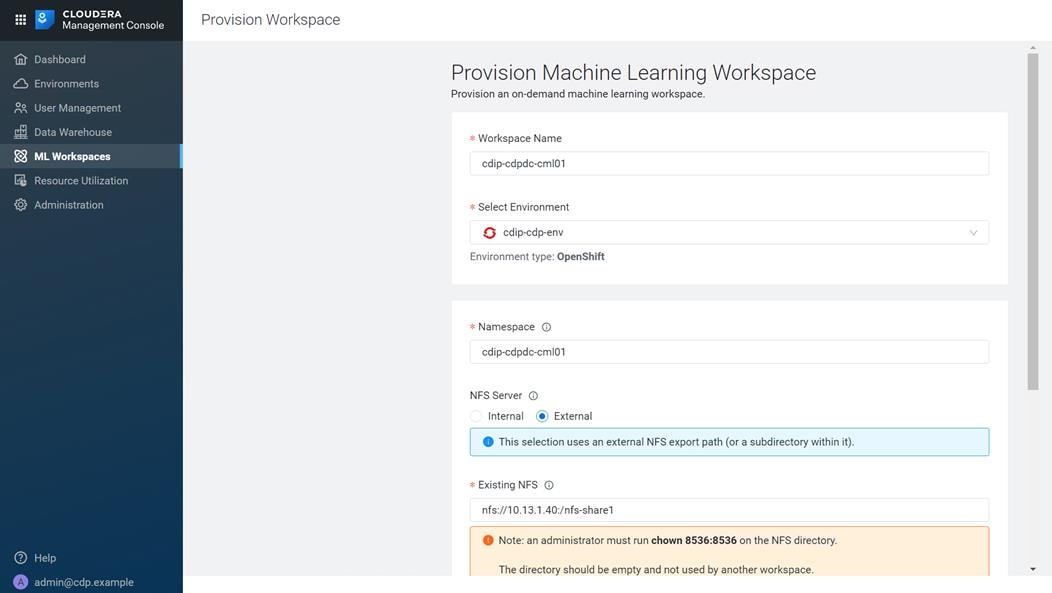Viewport: 1052px width, 593px height.
Task: Click the Cloudera shield logo
Action: [x=44, y=19]
